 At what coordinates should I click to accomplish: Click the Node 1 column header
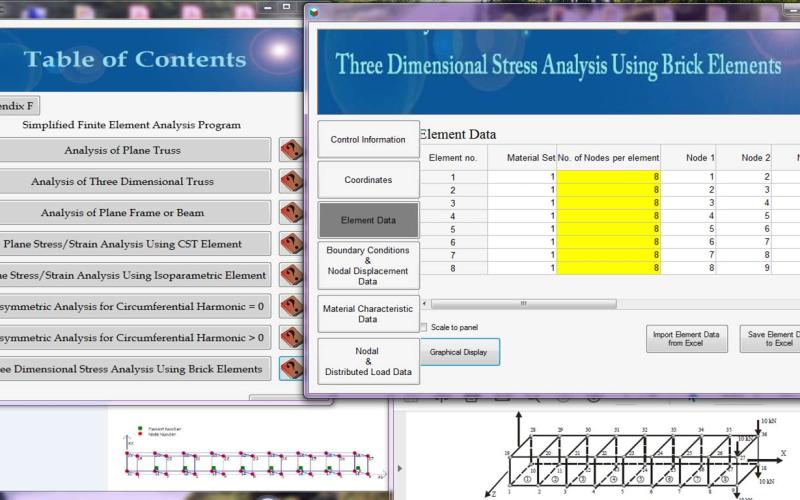click(x=688, y=158)
